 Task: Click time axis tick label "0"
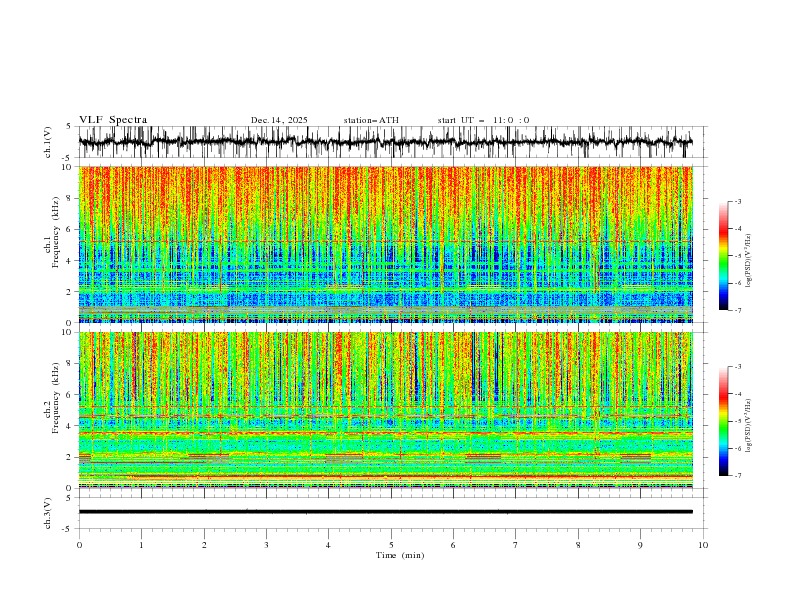[x=79, y=545]
